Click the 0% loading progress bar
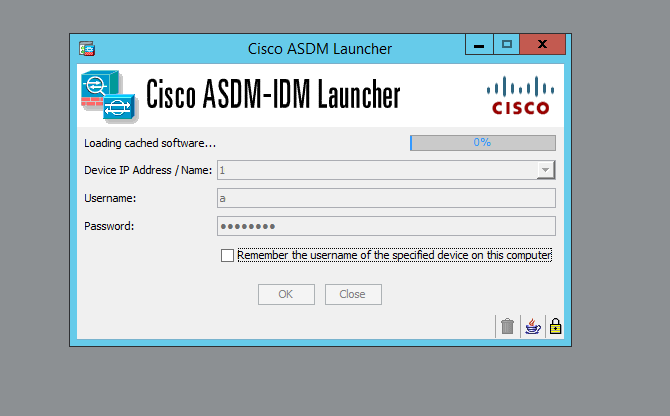The image size is (670, 416). tap(483, 143)
